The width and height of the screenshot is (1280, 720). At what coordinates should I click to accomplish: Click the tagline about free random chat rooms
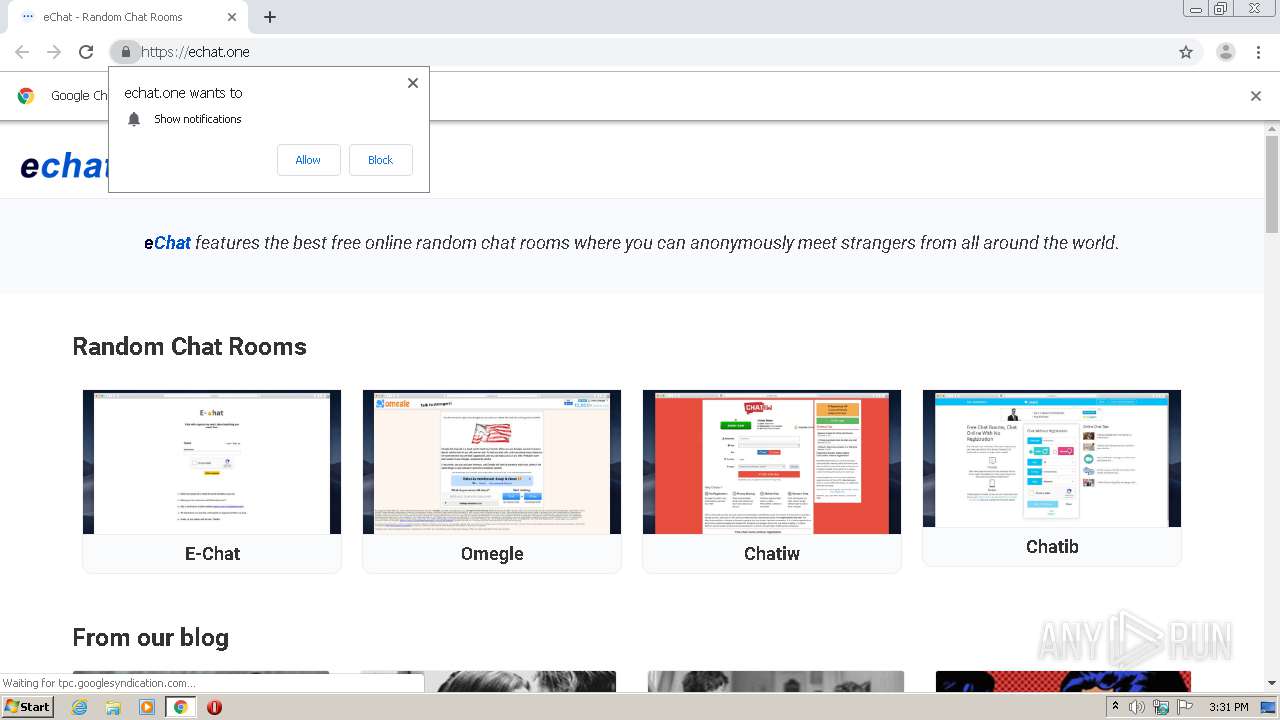[x=631, y=243]
